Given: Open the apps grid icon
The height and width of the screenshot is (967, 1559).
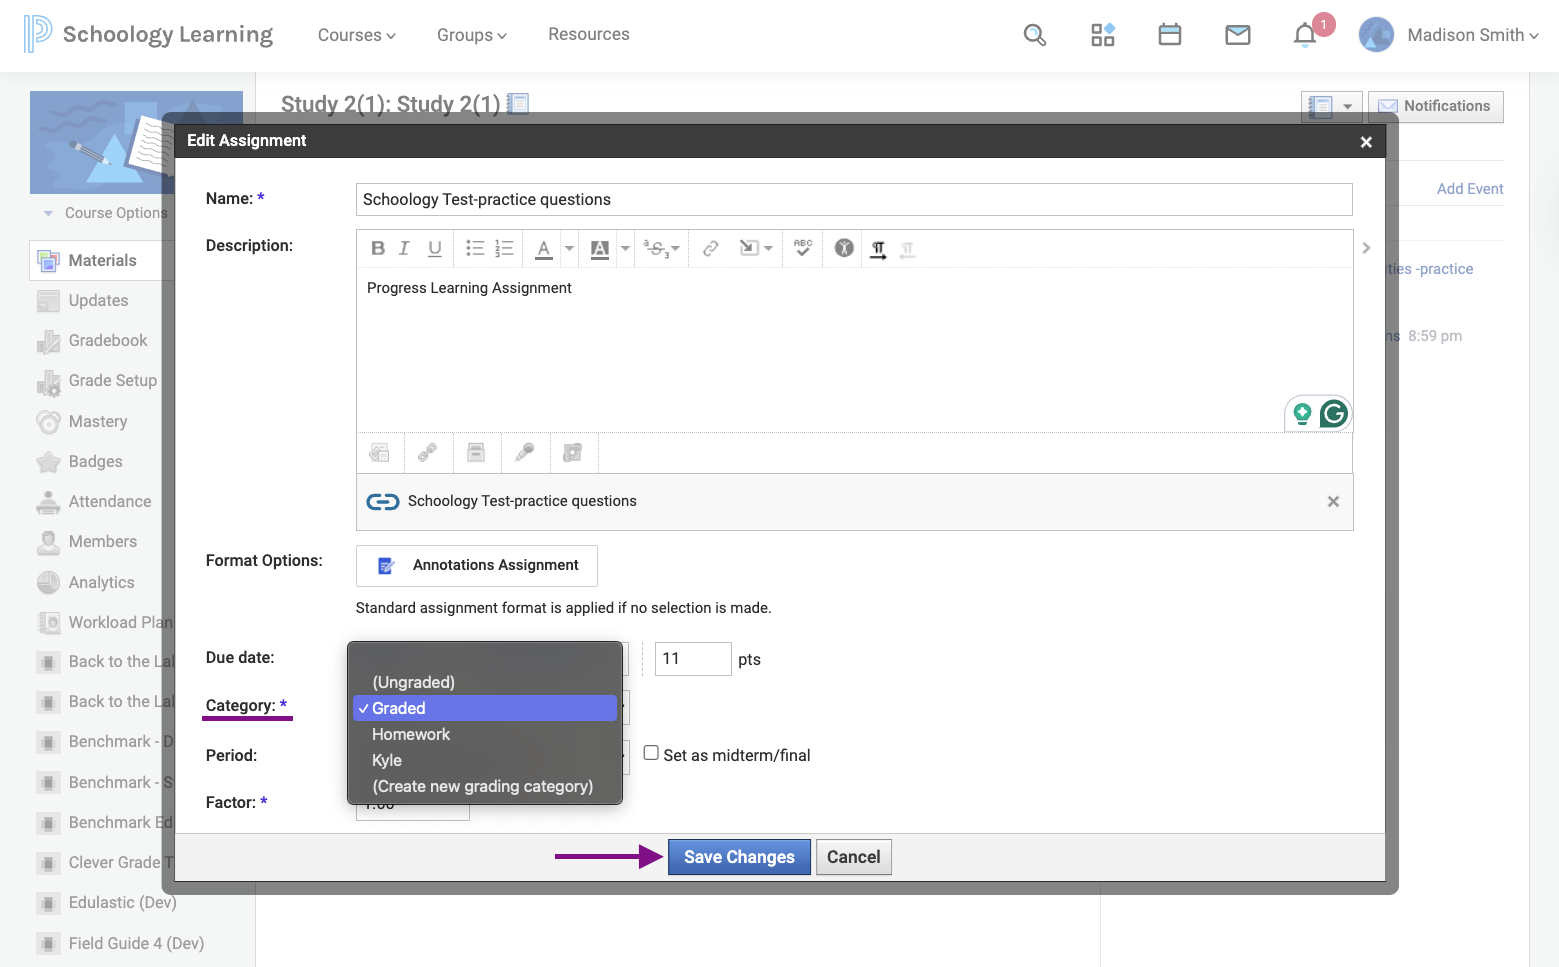Looking at the screenshot, I should click(x=1103, y=35).
